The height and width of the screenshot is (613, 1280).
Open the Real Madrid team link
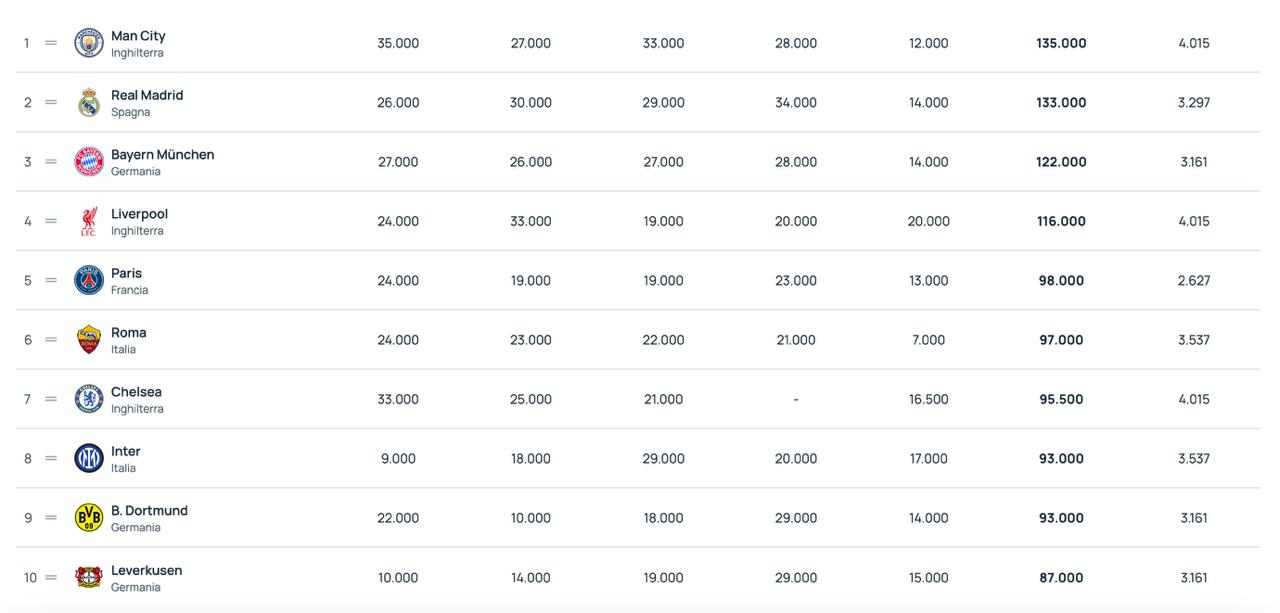(x=147, y=95)
